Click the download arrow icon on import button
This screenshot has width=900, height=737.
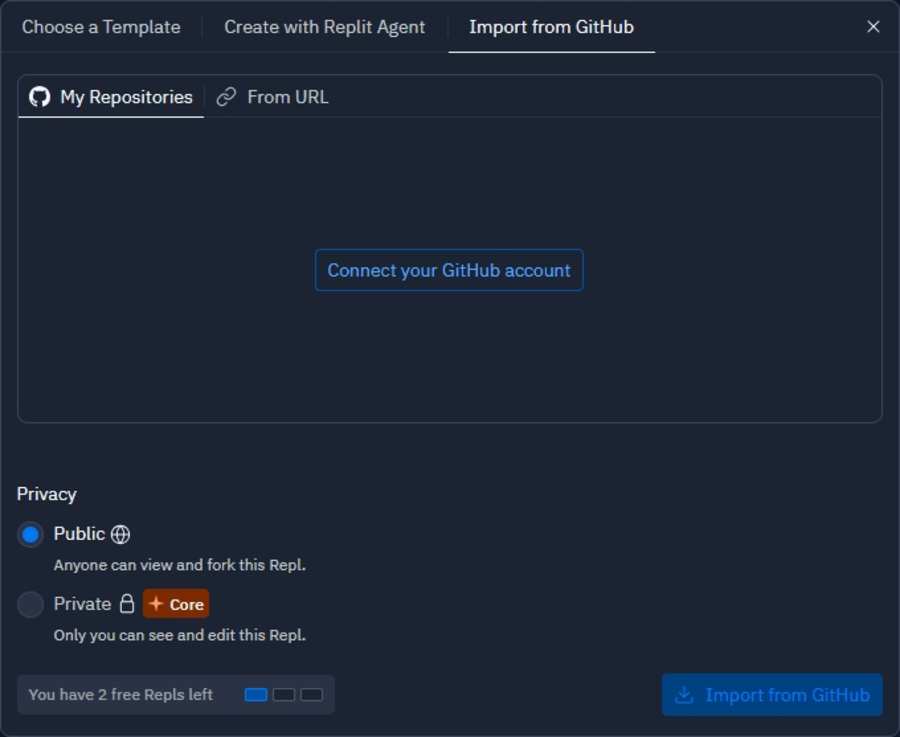click(684, 695)
